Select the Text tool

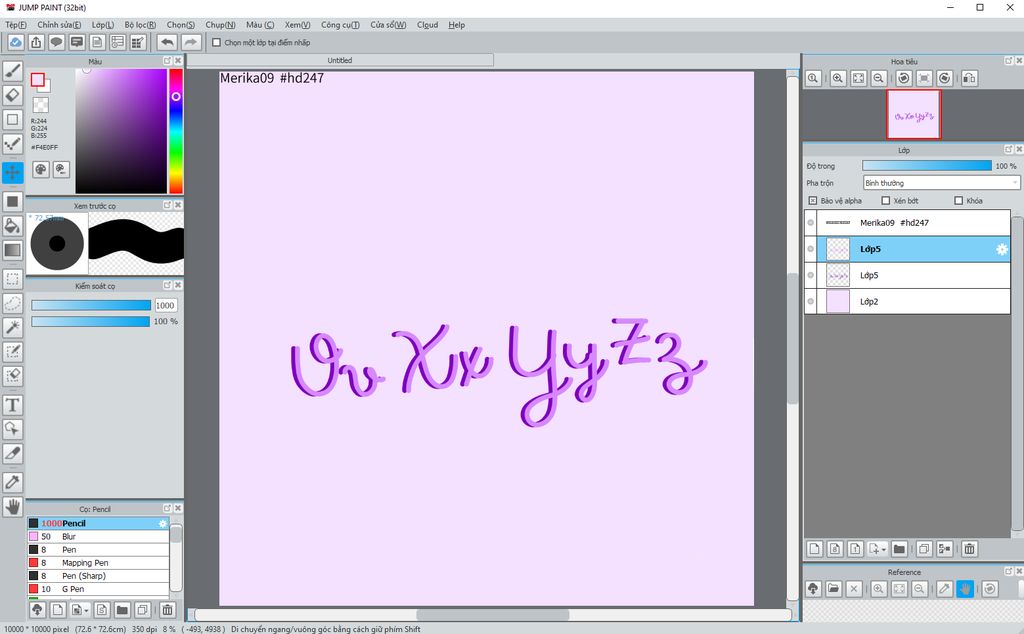click(x=12, y=405)
